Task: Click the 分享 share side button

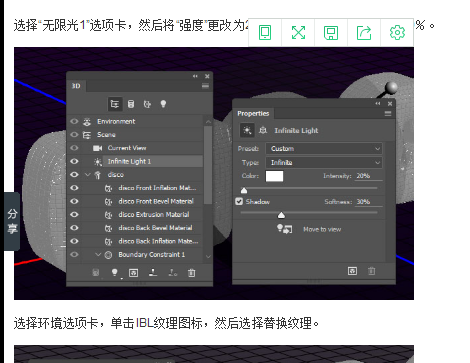Action: pos(12,221)
